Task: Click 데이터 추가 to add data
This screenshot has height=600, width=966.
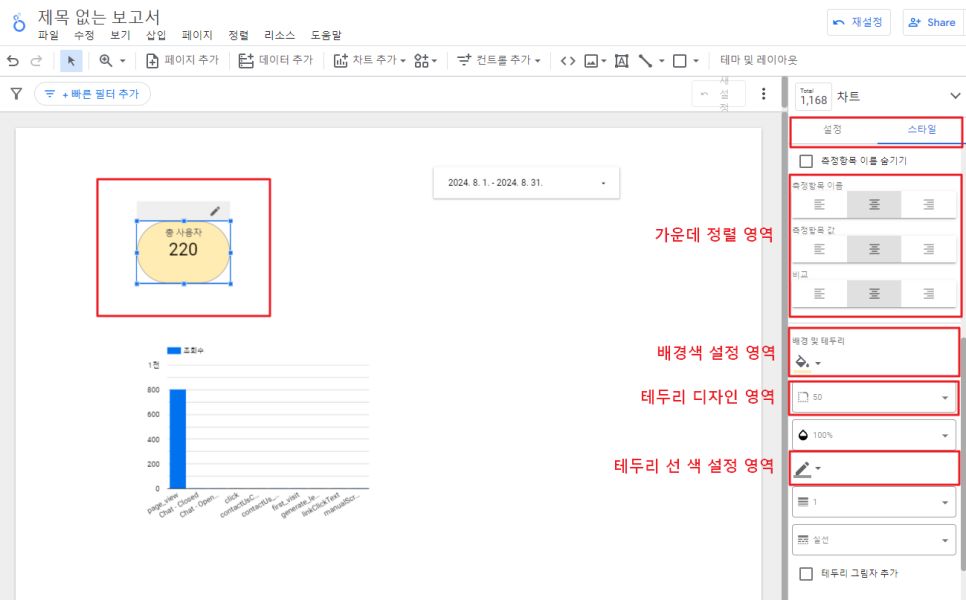Action: [x=276, y=60]
